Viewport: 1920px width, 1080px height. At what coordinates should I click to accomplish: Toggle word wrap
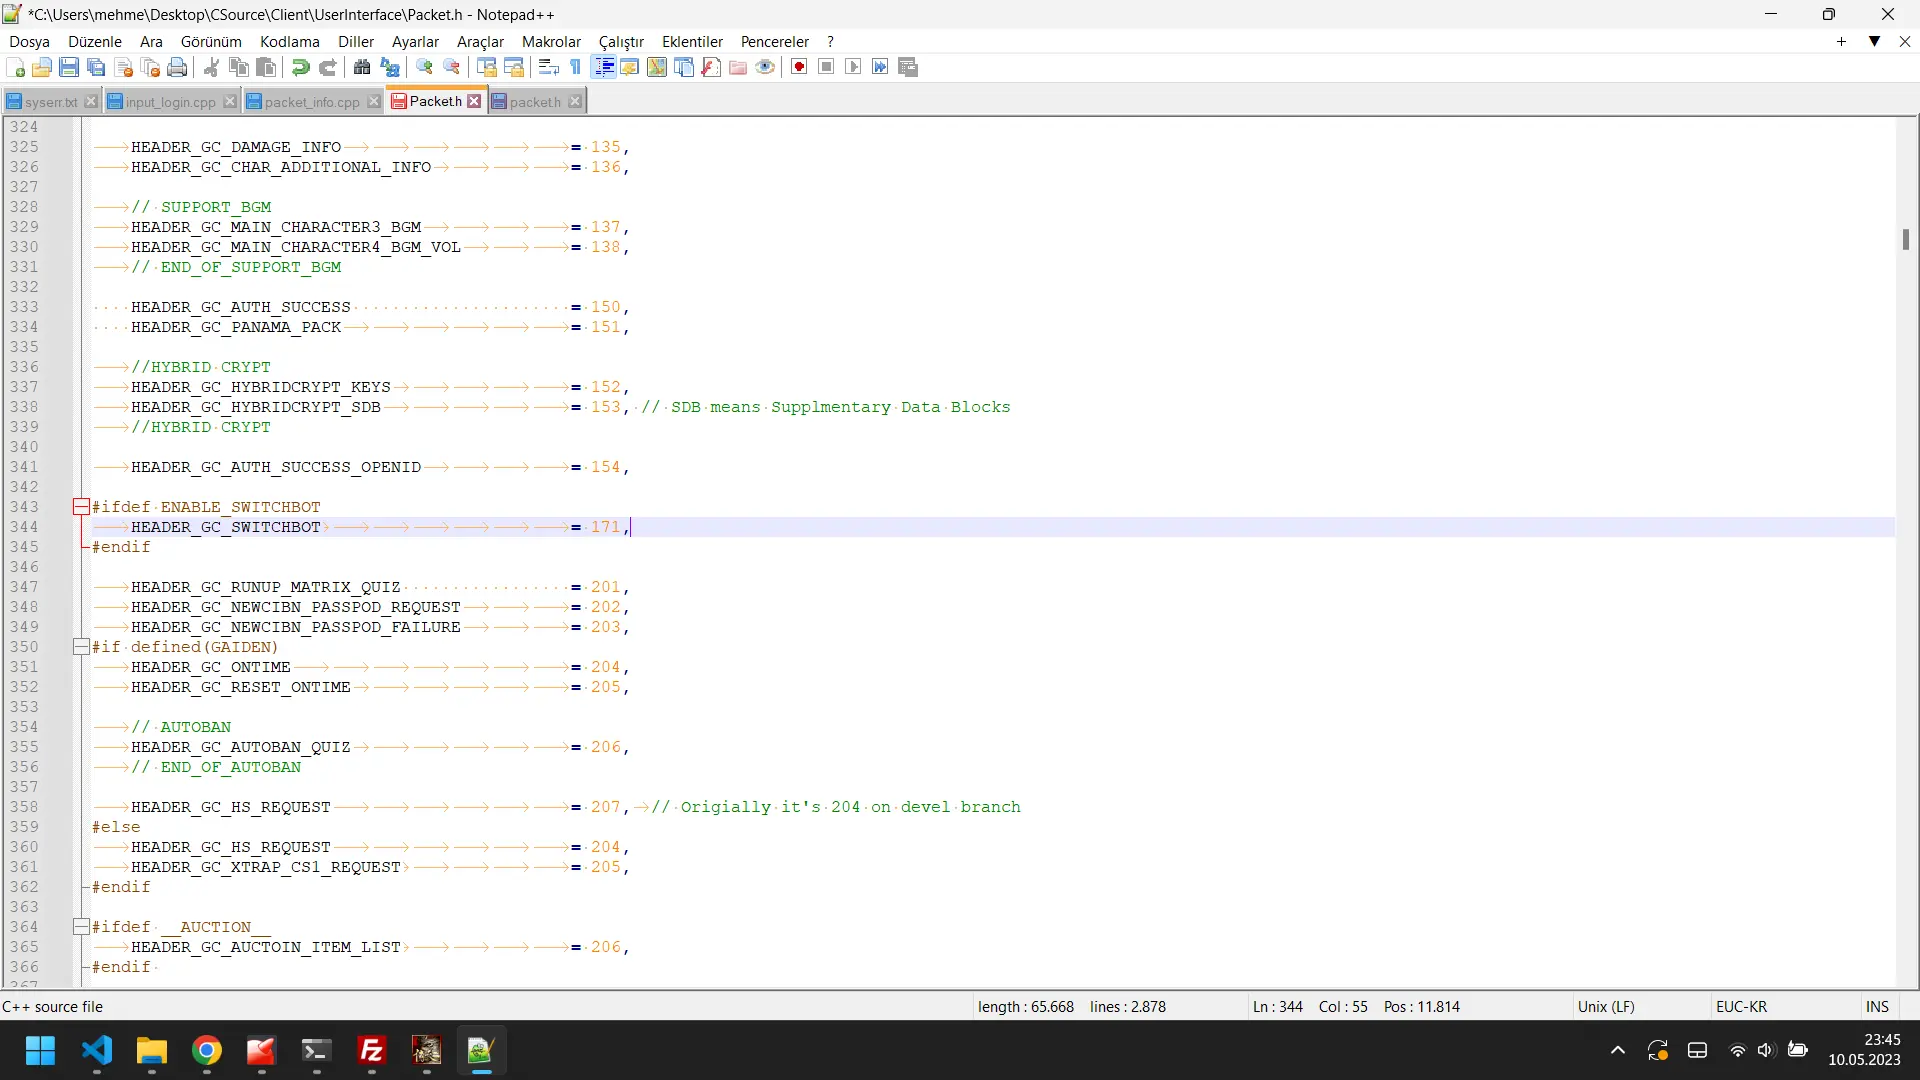click(548, 67)
